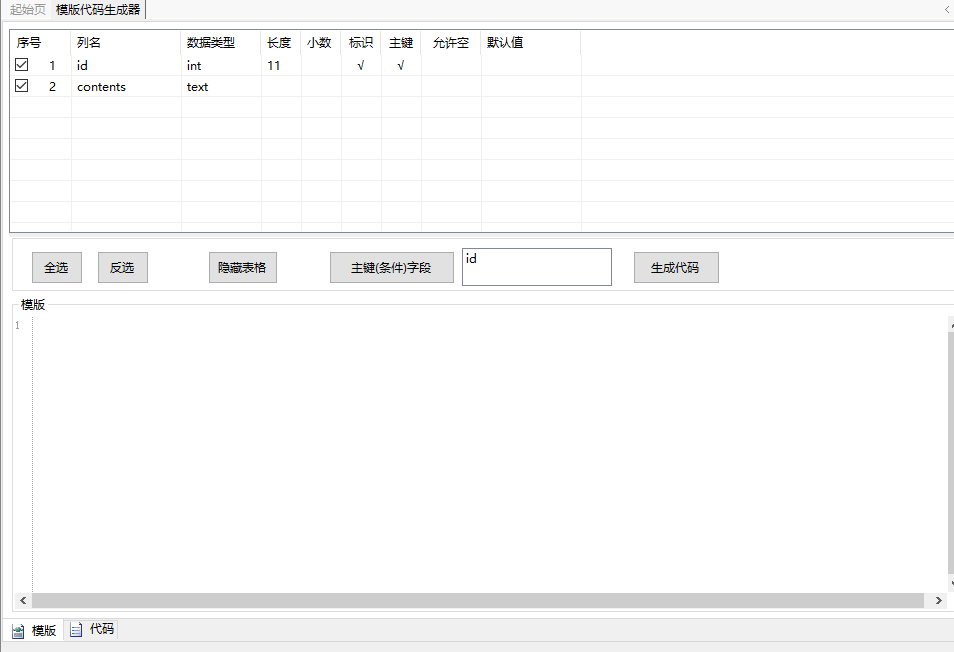This screenshot has height=652, width=954.
Task: Click the 长度 column header
Action: pos(281,43)
